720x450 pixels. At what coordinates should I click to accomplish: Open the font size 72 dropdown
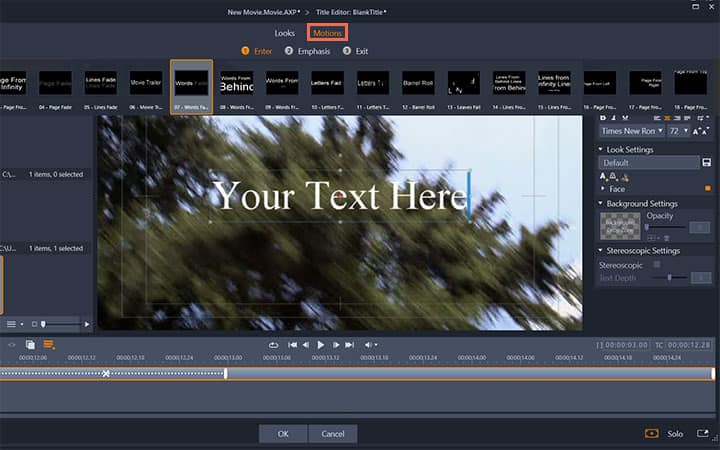pos(679,131)
